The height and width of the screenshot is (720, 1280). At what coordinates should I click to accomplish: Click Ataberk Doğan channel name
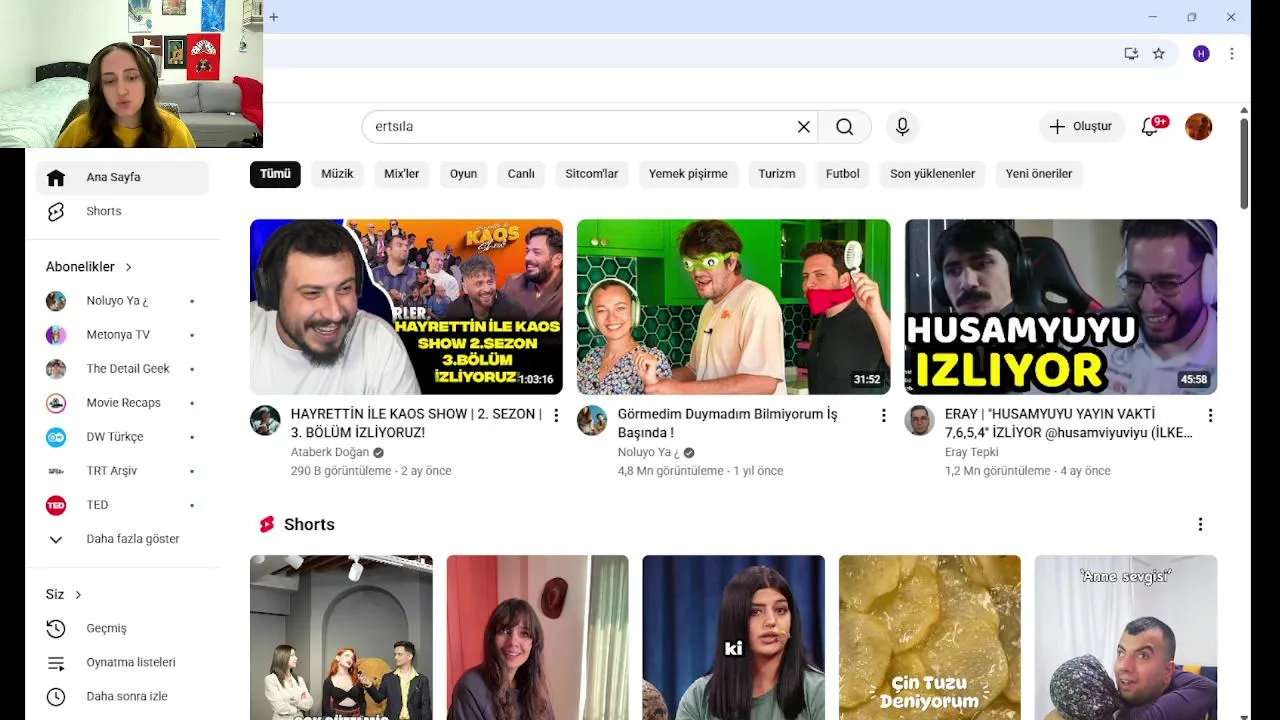pyautogui.click(x=330, y=452)
